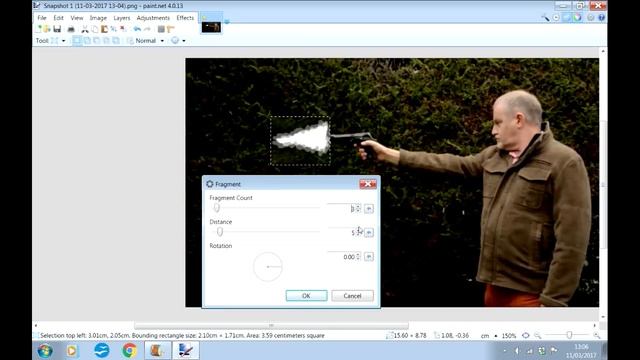Open the Colors window wheel icon

pos(577,18)
